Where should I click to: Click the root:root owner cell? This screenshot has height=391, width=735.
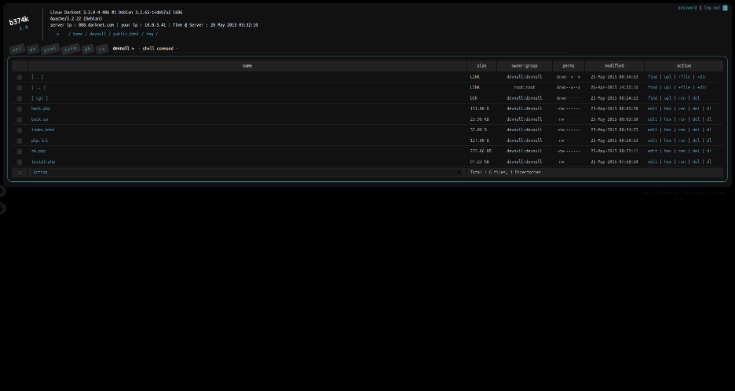[x=525, y=88]
